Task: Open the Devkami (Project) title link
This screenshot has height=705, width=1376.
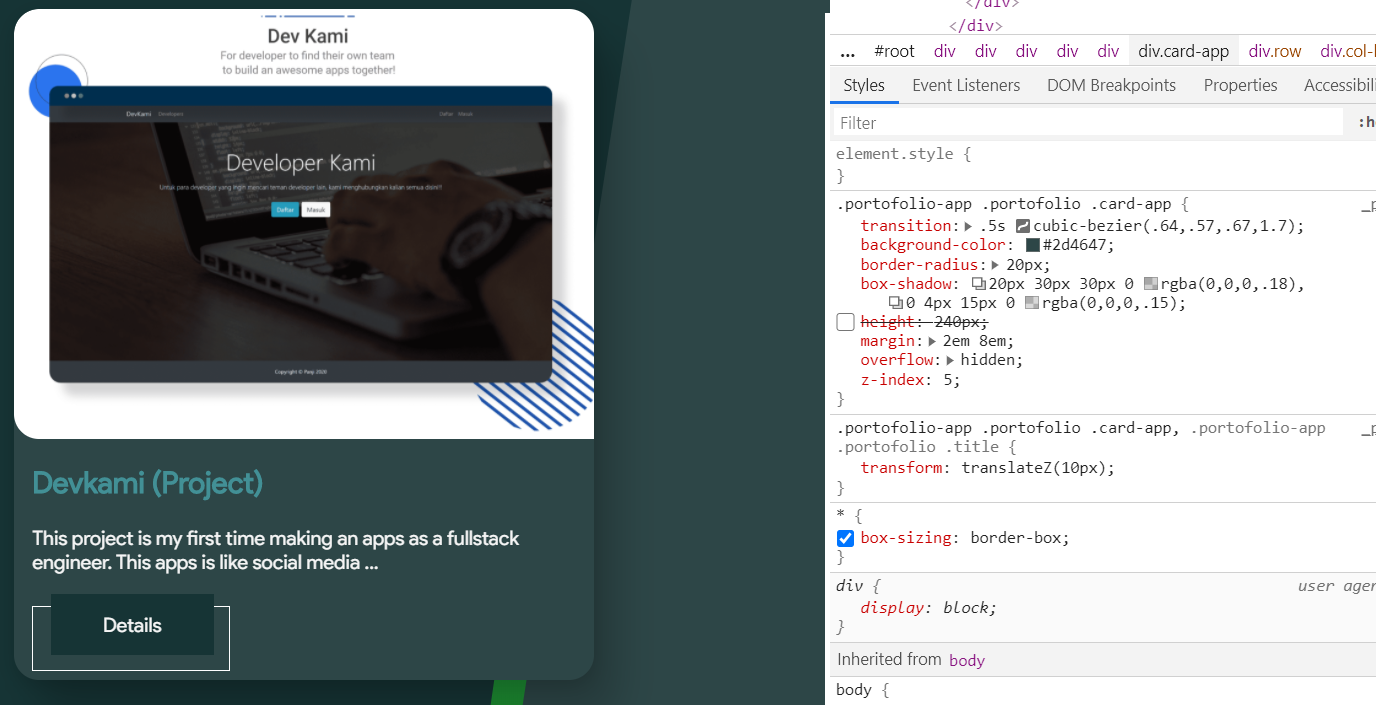Action: coord(147,484)
